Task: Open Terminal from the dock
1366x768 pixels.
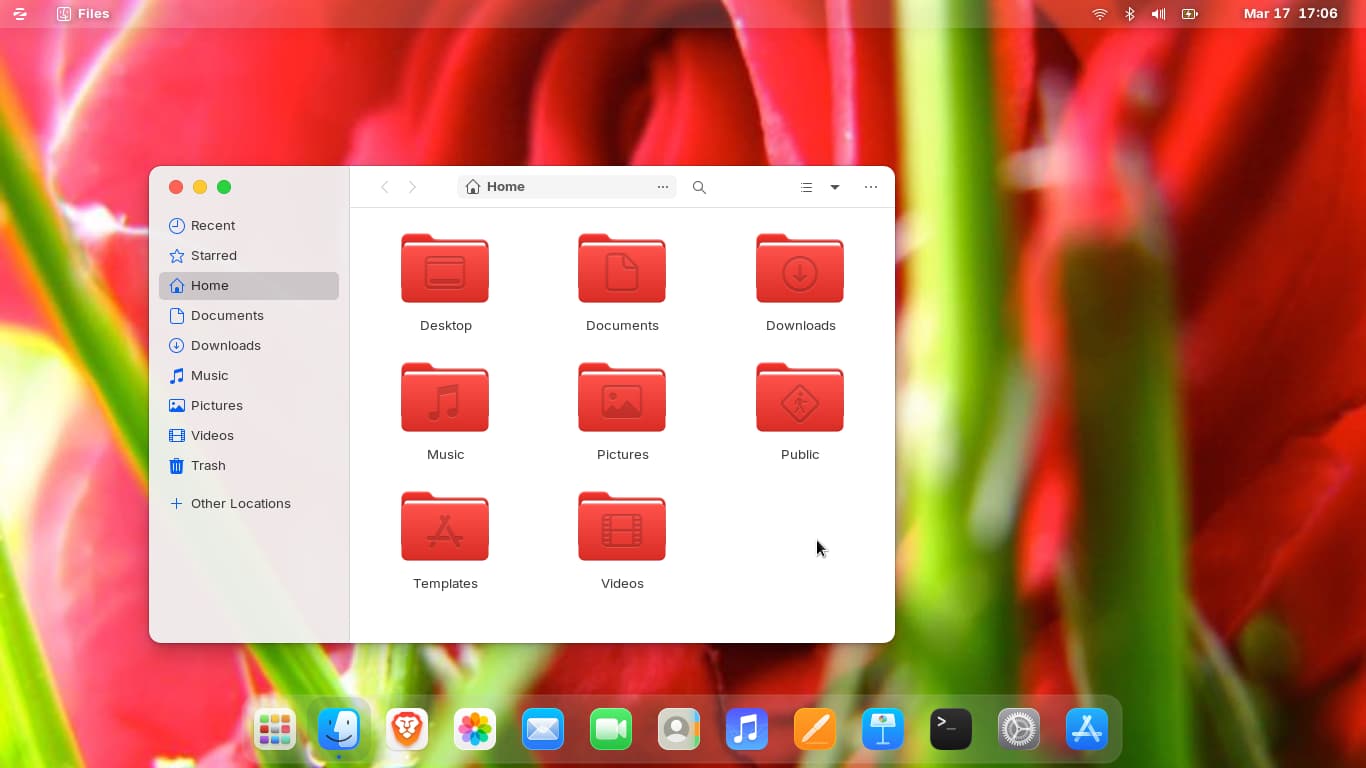Action: [x=951, y=729]
